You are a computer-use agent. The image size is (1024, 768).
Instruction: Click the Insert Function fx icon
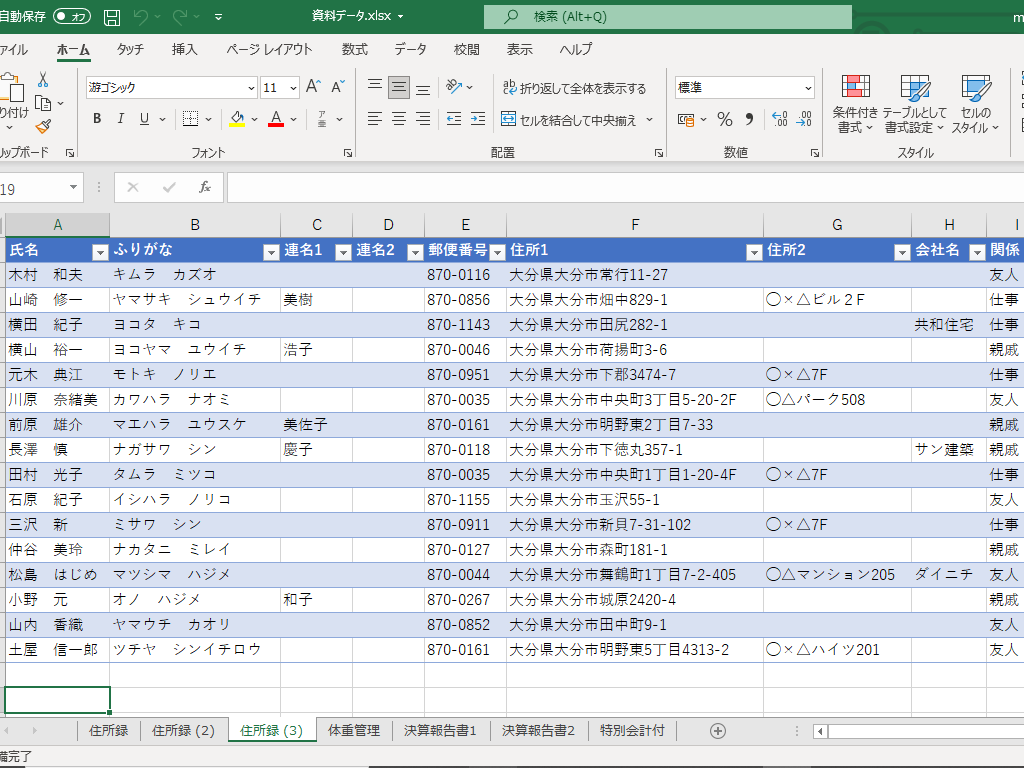(204, 187)
